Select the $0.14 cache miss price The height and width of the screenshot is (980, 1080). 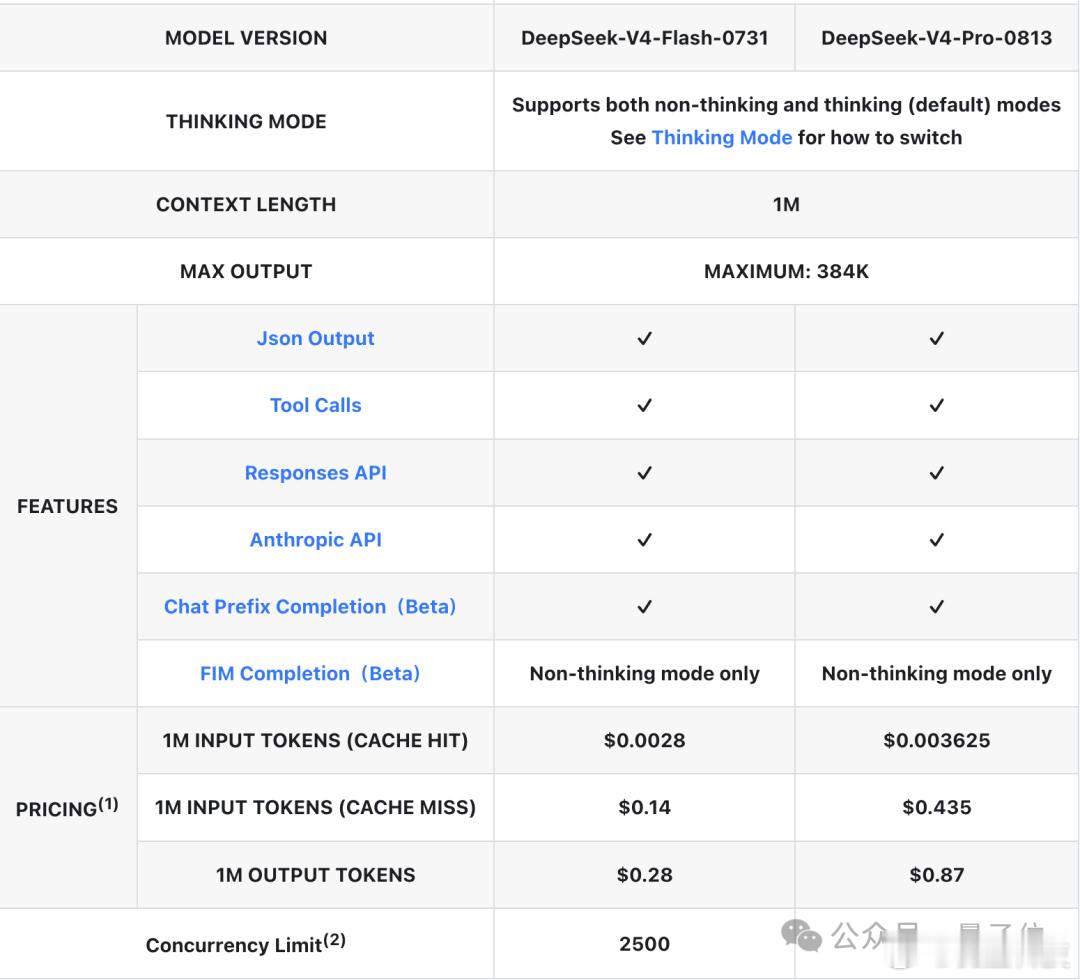[644, 807]
